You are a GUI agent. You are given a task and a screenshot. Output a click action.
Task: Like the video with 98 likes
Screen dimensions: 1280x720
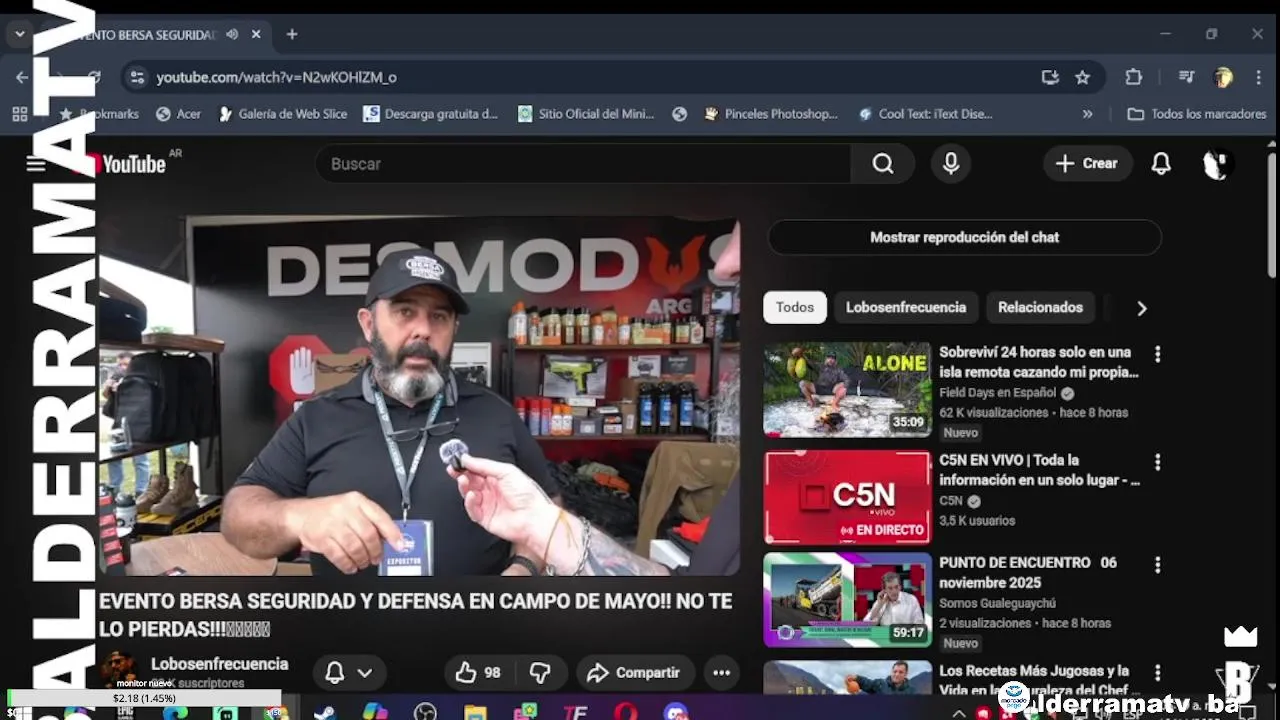coord(477,673)
